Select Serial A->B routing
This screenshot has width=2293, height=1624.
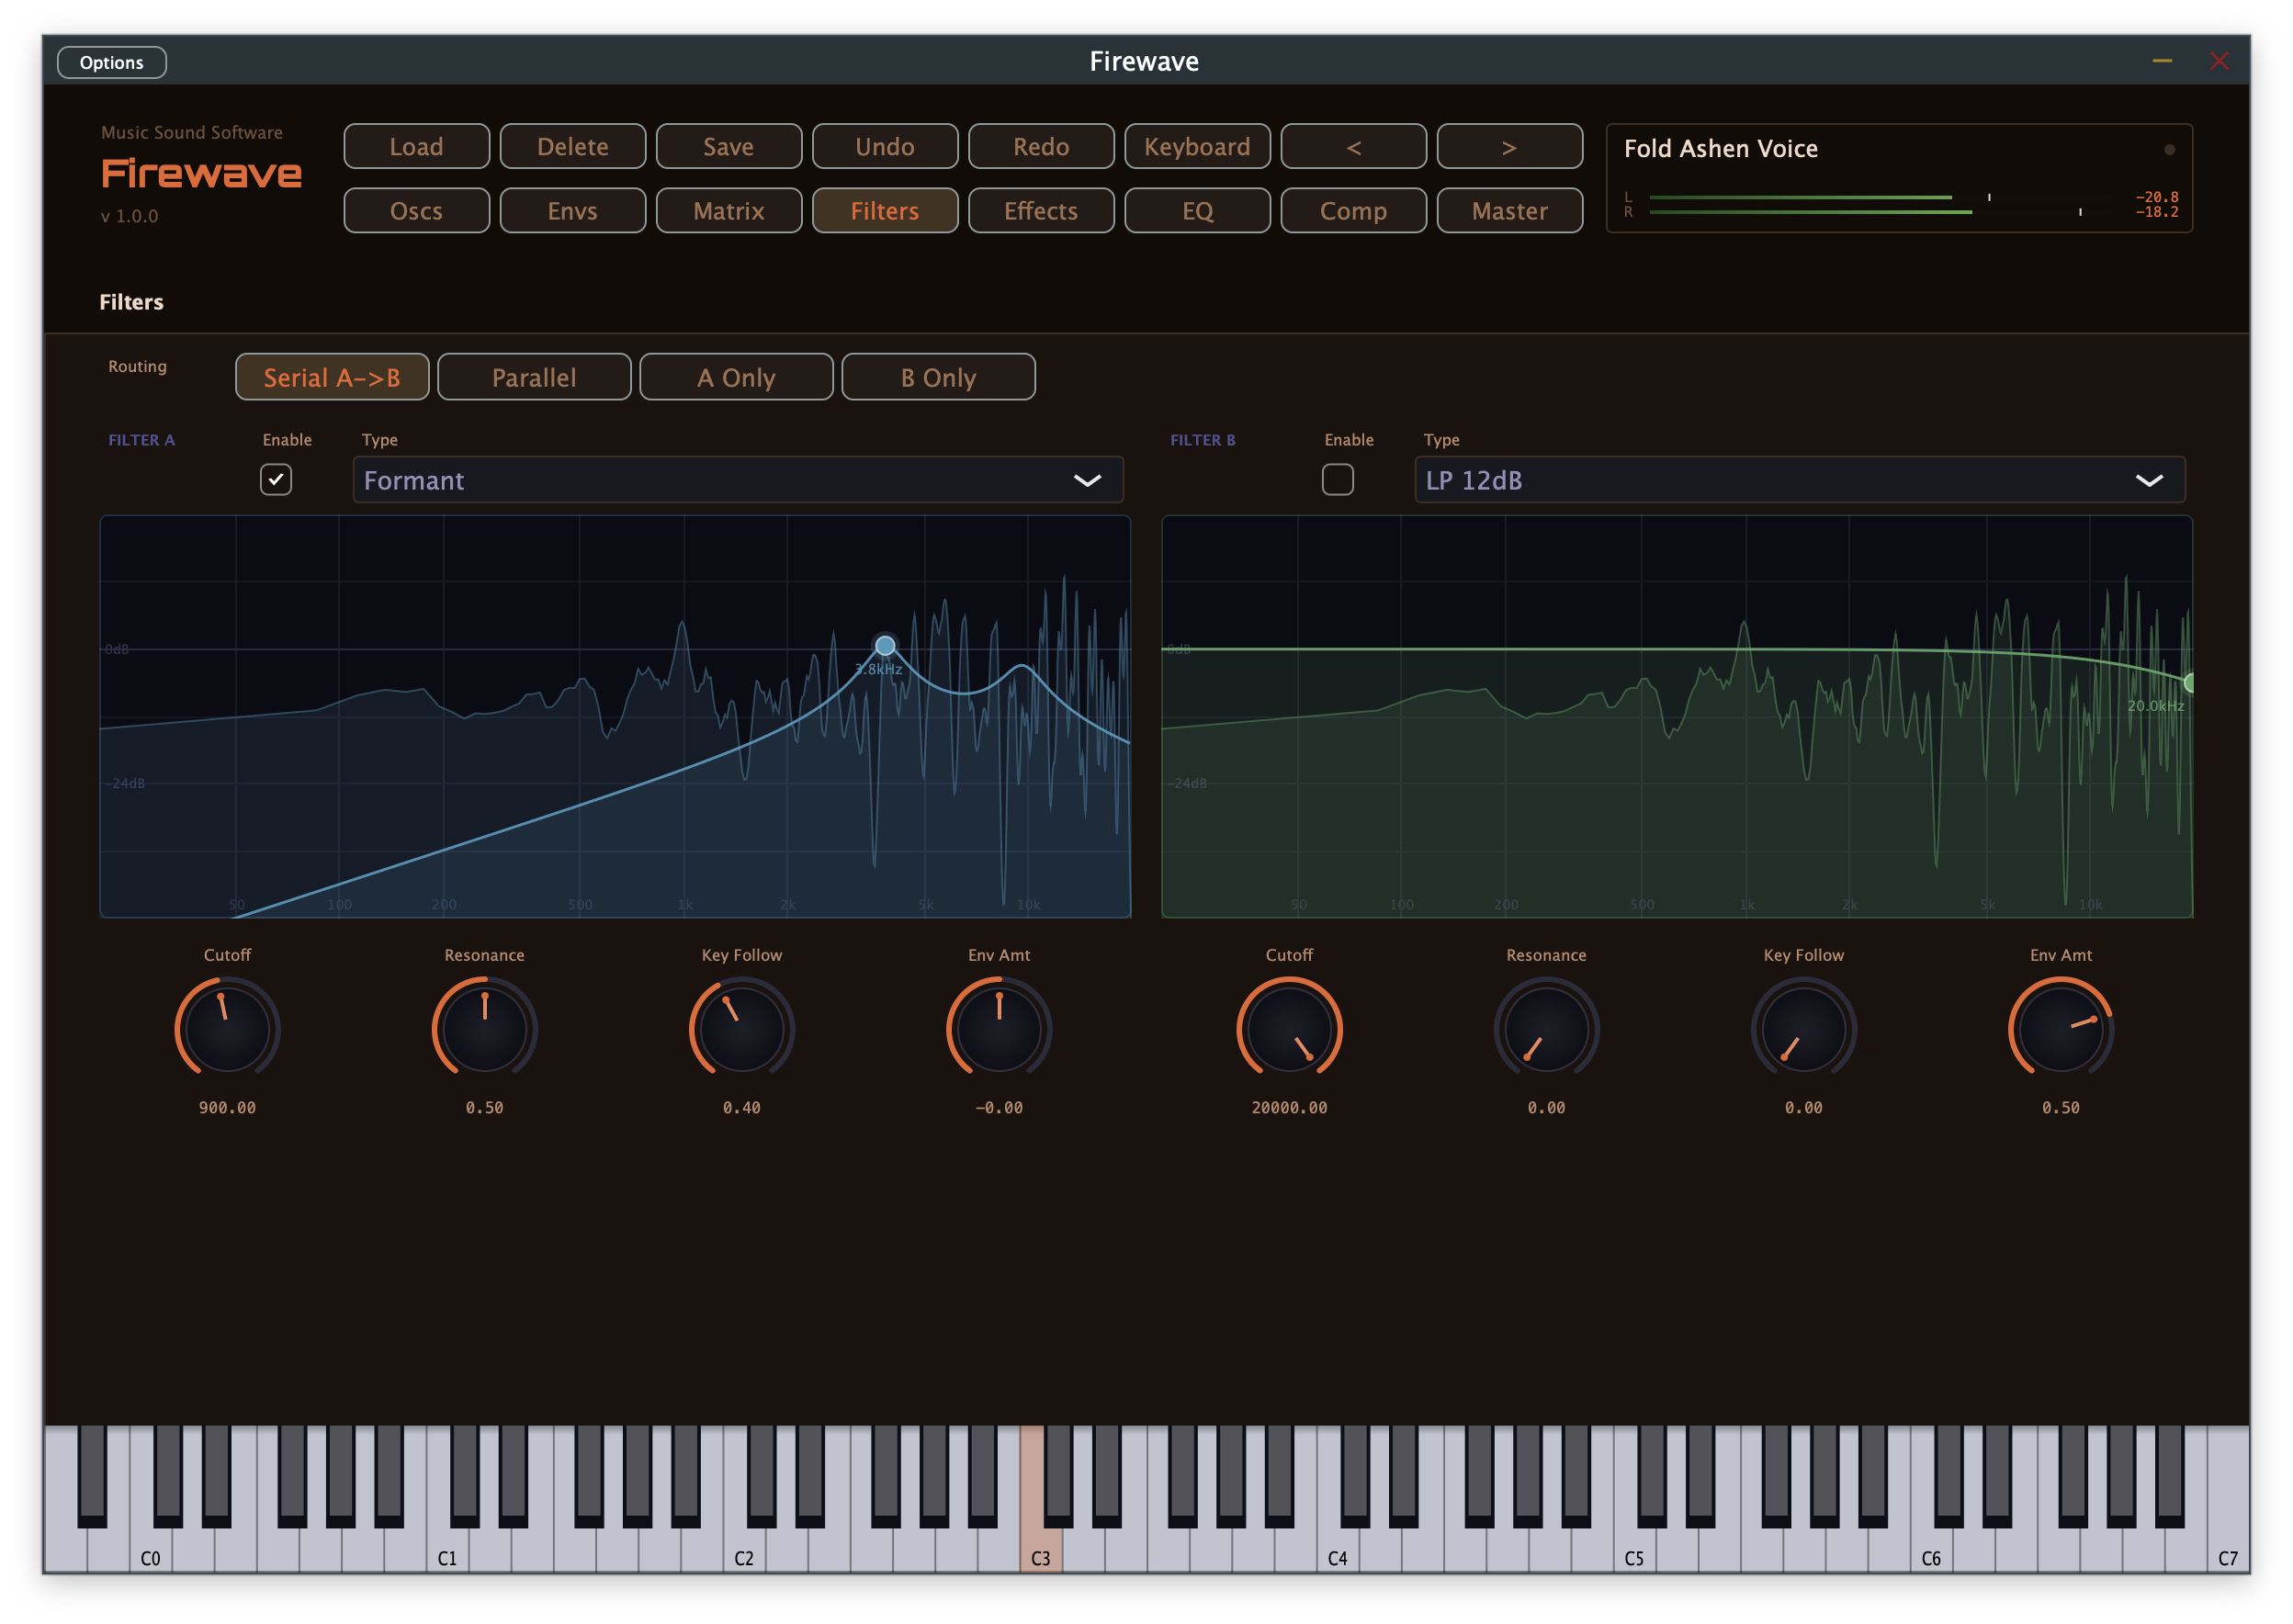332,377
